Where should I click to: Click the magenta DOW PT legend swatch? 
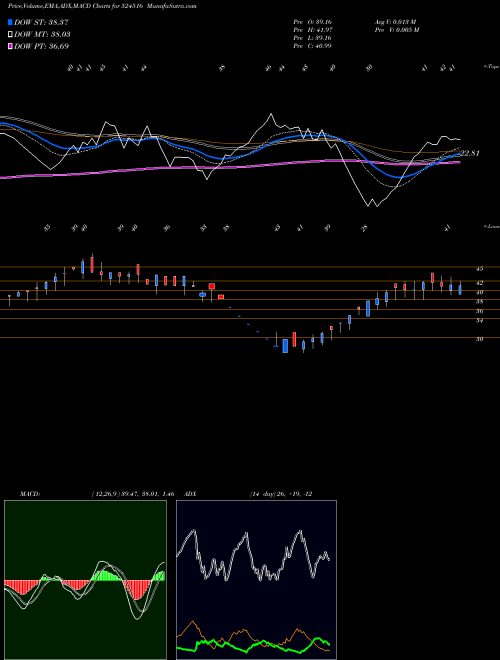pyautogui.click(x=10, y=46)
